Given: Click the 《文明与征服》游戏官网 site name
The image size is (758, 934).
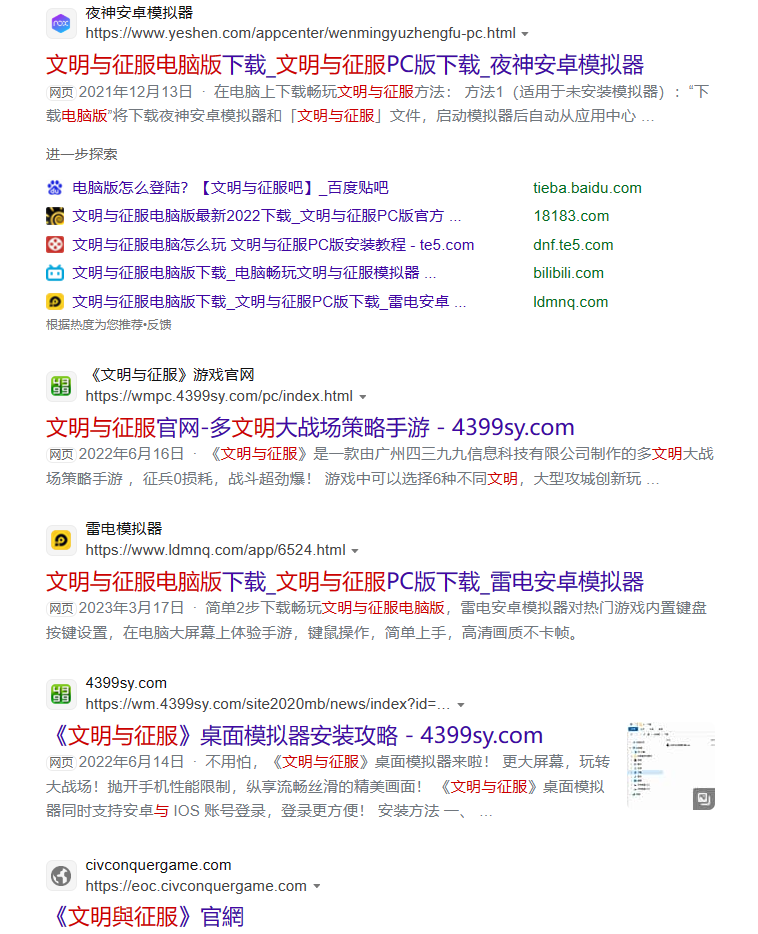Looking at the screenshot, I should (170, 375).
